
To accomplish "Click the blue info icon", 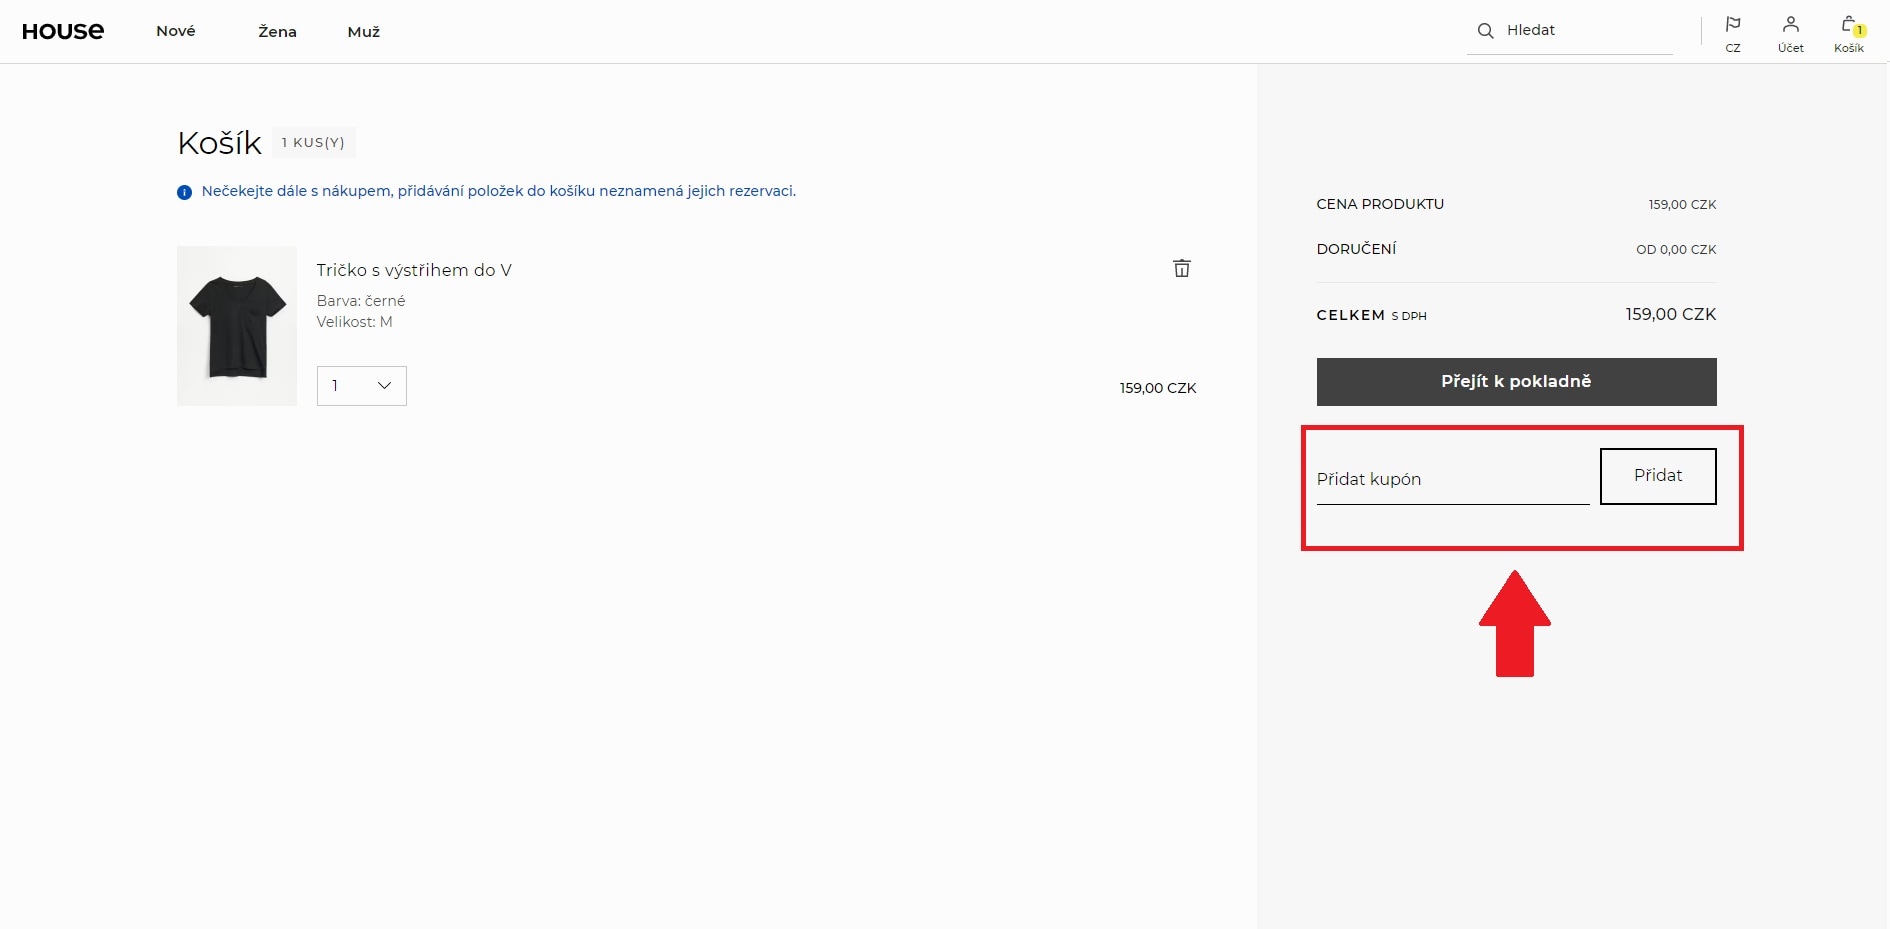I will 184,192.
